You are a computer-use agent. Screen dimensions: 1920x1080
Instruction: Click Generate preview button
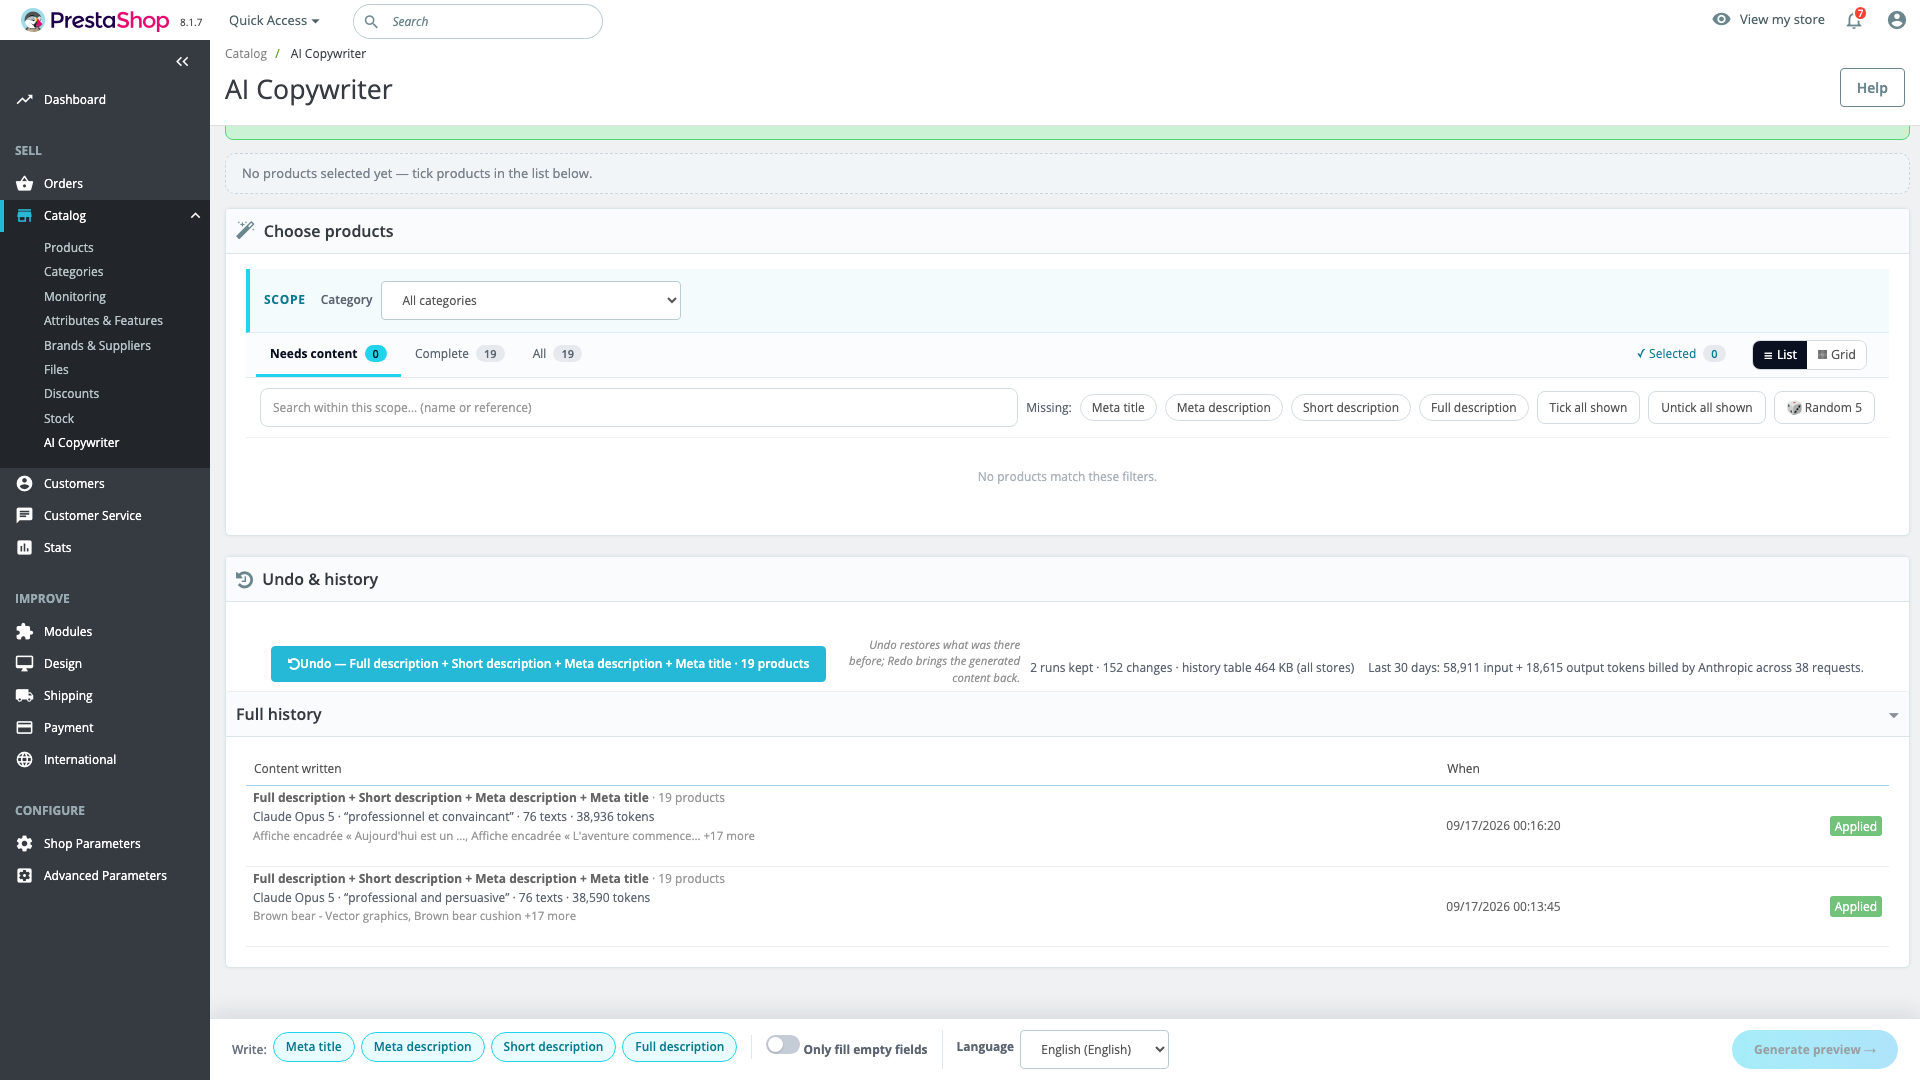(x=1814, y=1050)
